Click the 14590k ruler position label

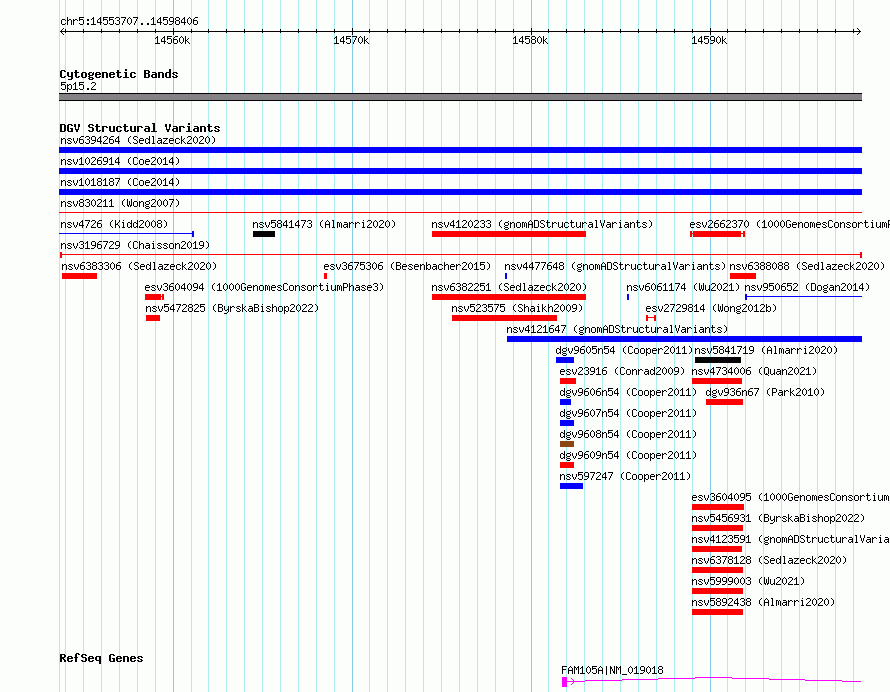(709, 40)
